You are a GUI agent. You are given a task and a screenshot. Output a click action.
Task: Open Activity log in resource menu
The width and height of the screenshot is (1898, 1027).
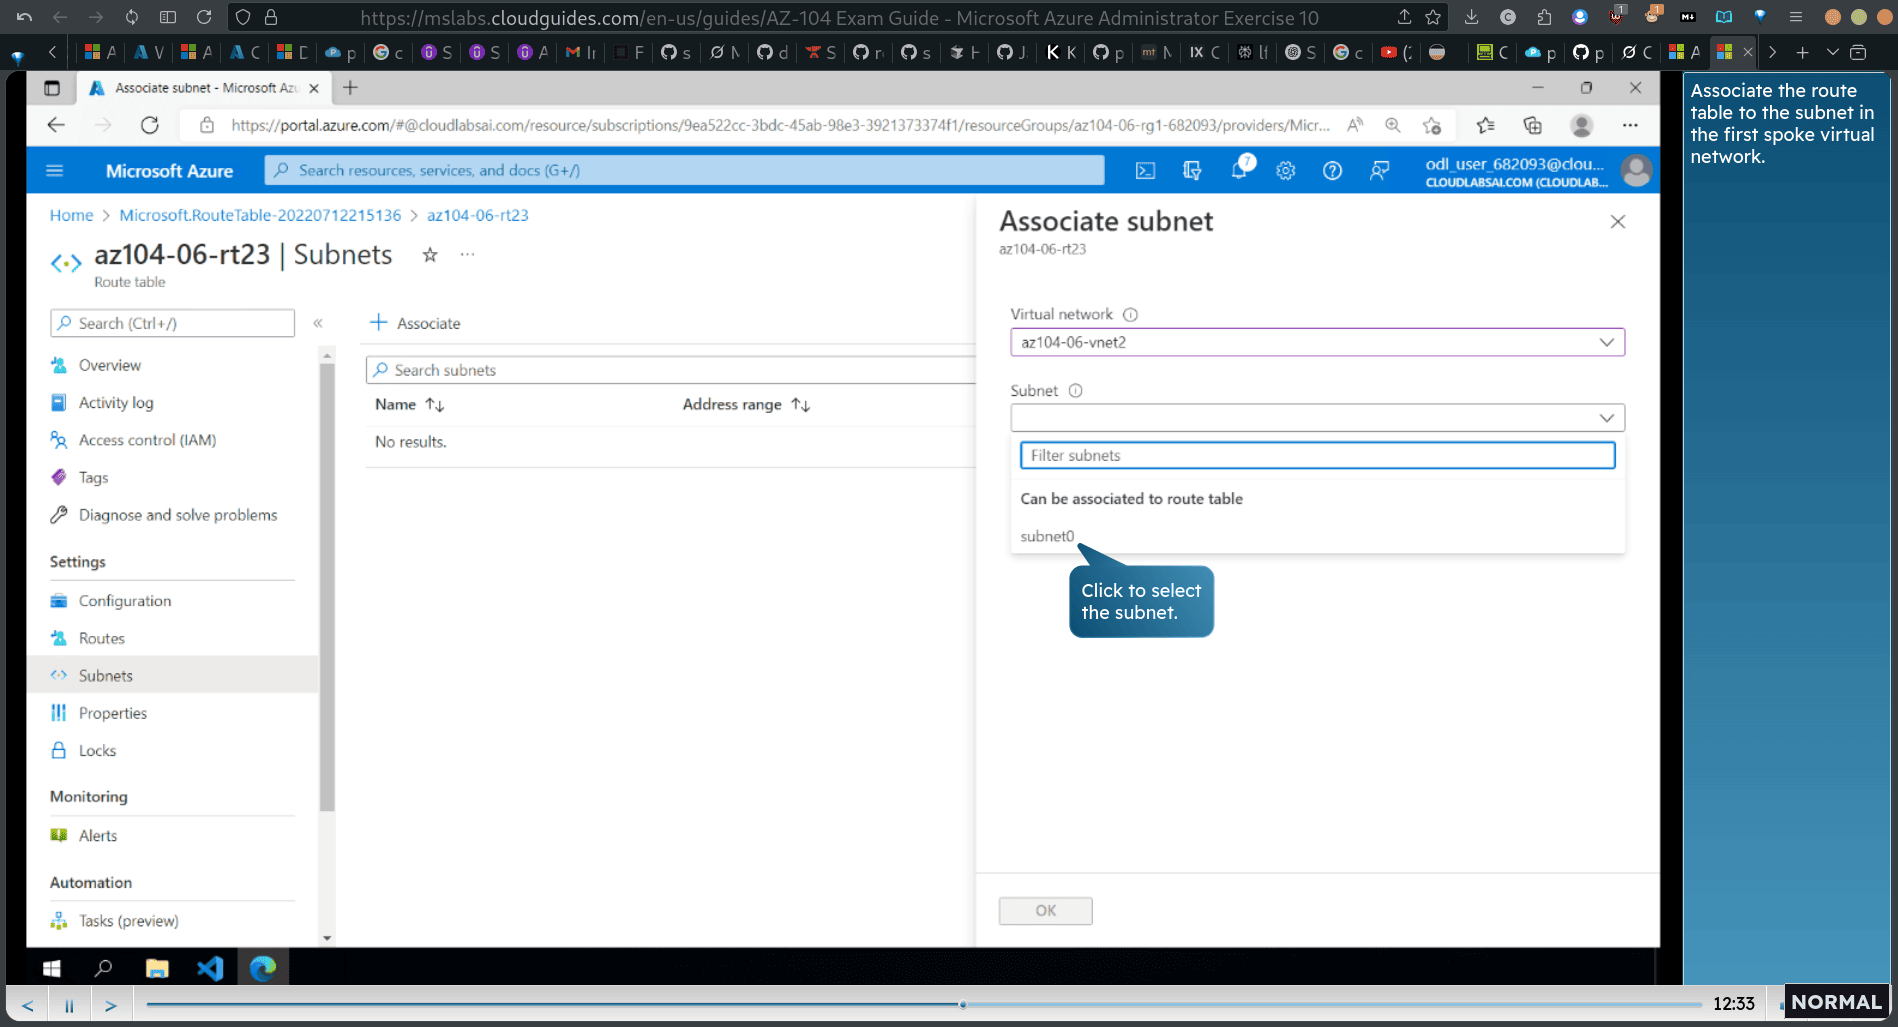(116, 402)
